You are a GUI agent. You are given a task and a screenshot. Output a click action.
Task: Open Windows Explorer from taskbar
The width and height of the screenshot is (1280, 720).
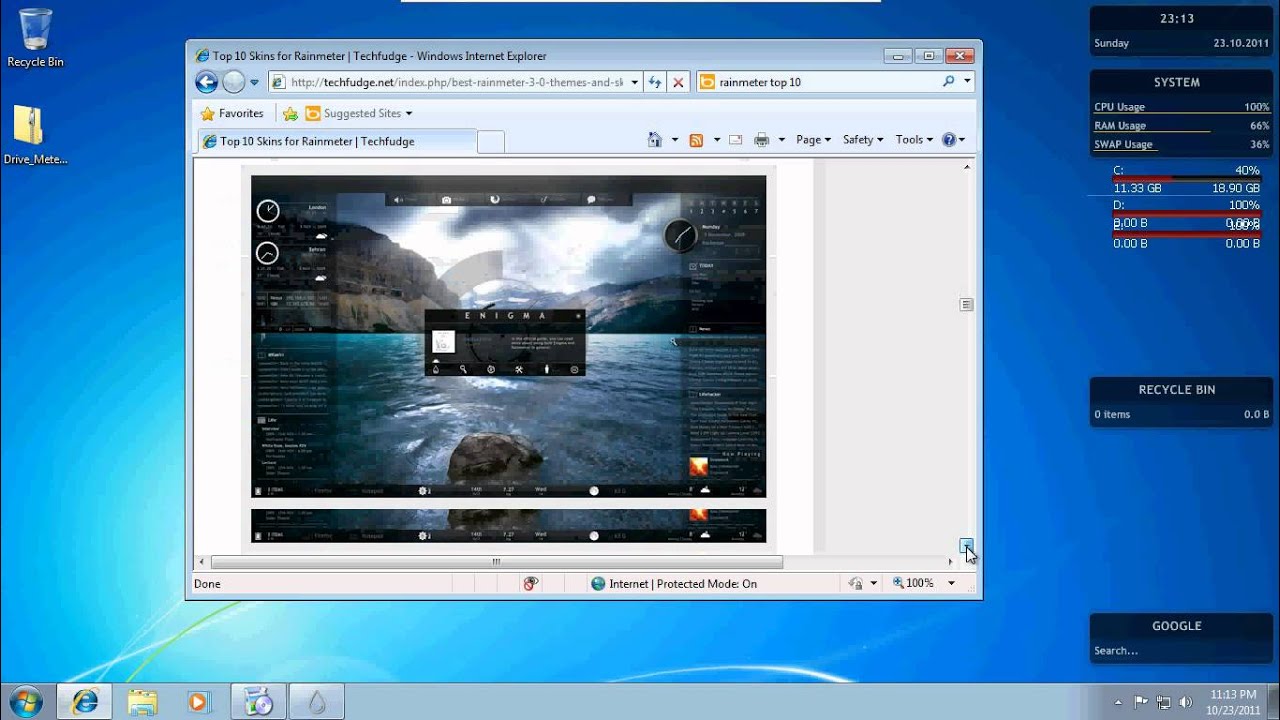click(x=142, y=702)
